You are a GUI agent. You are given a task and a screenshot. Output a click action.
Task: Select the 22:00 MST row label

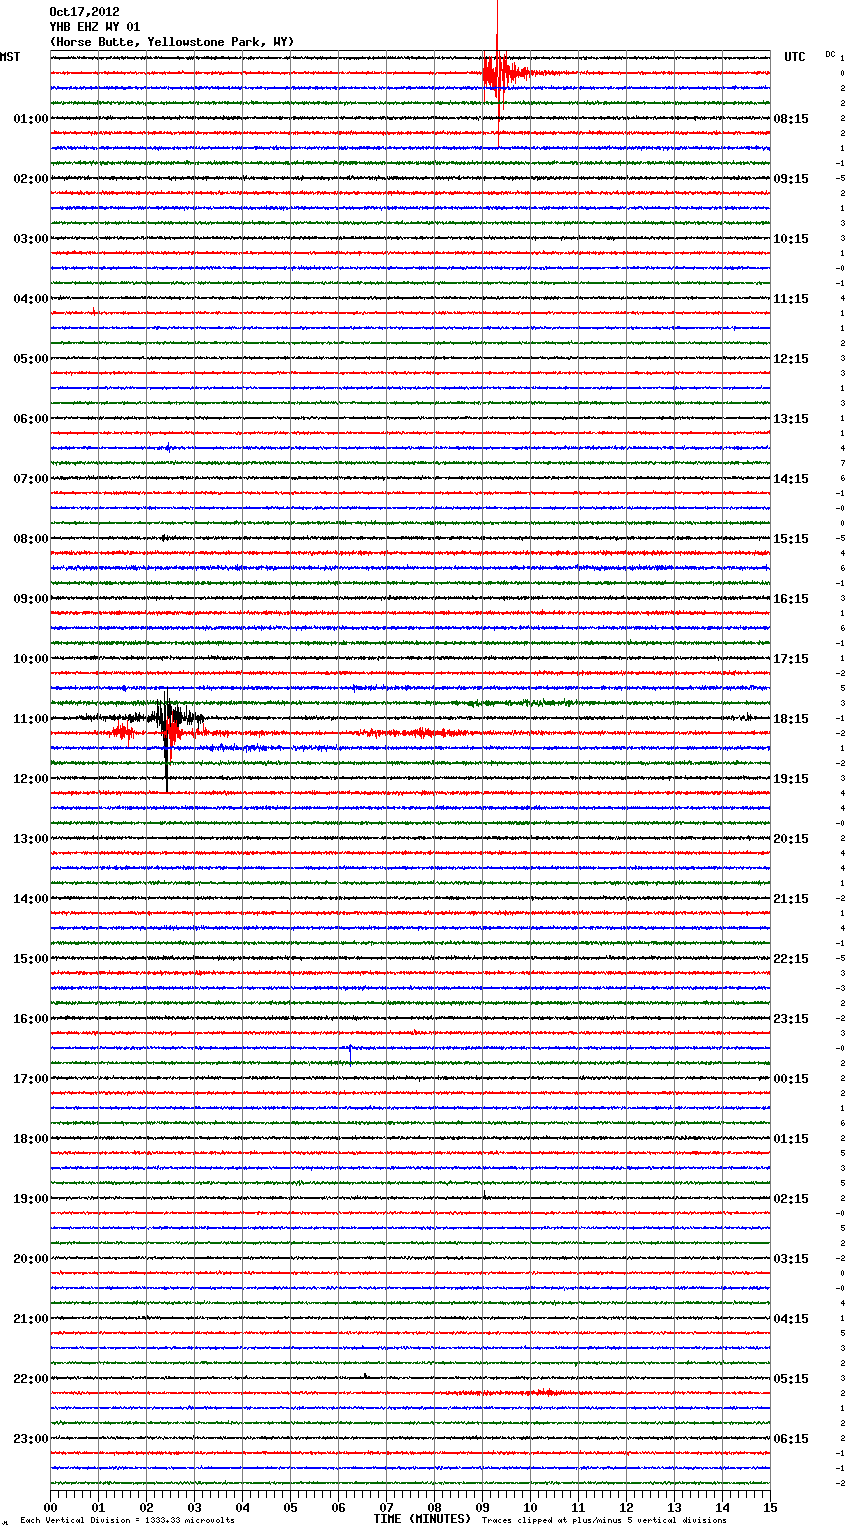coord(31,1379)
